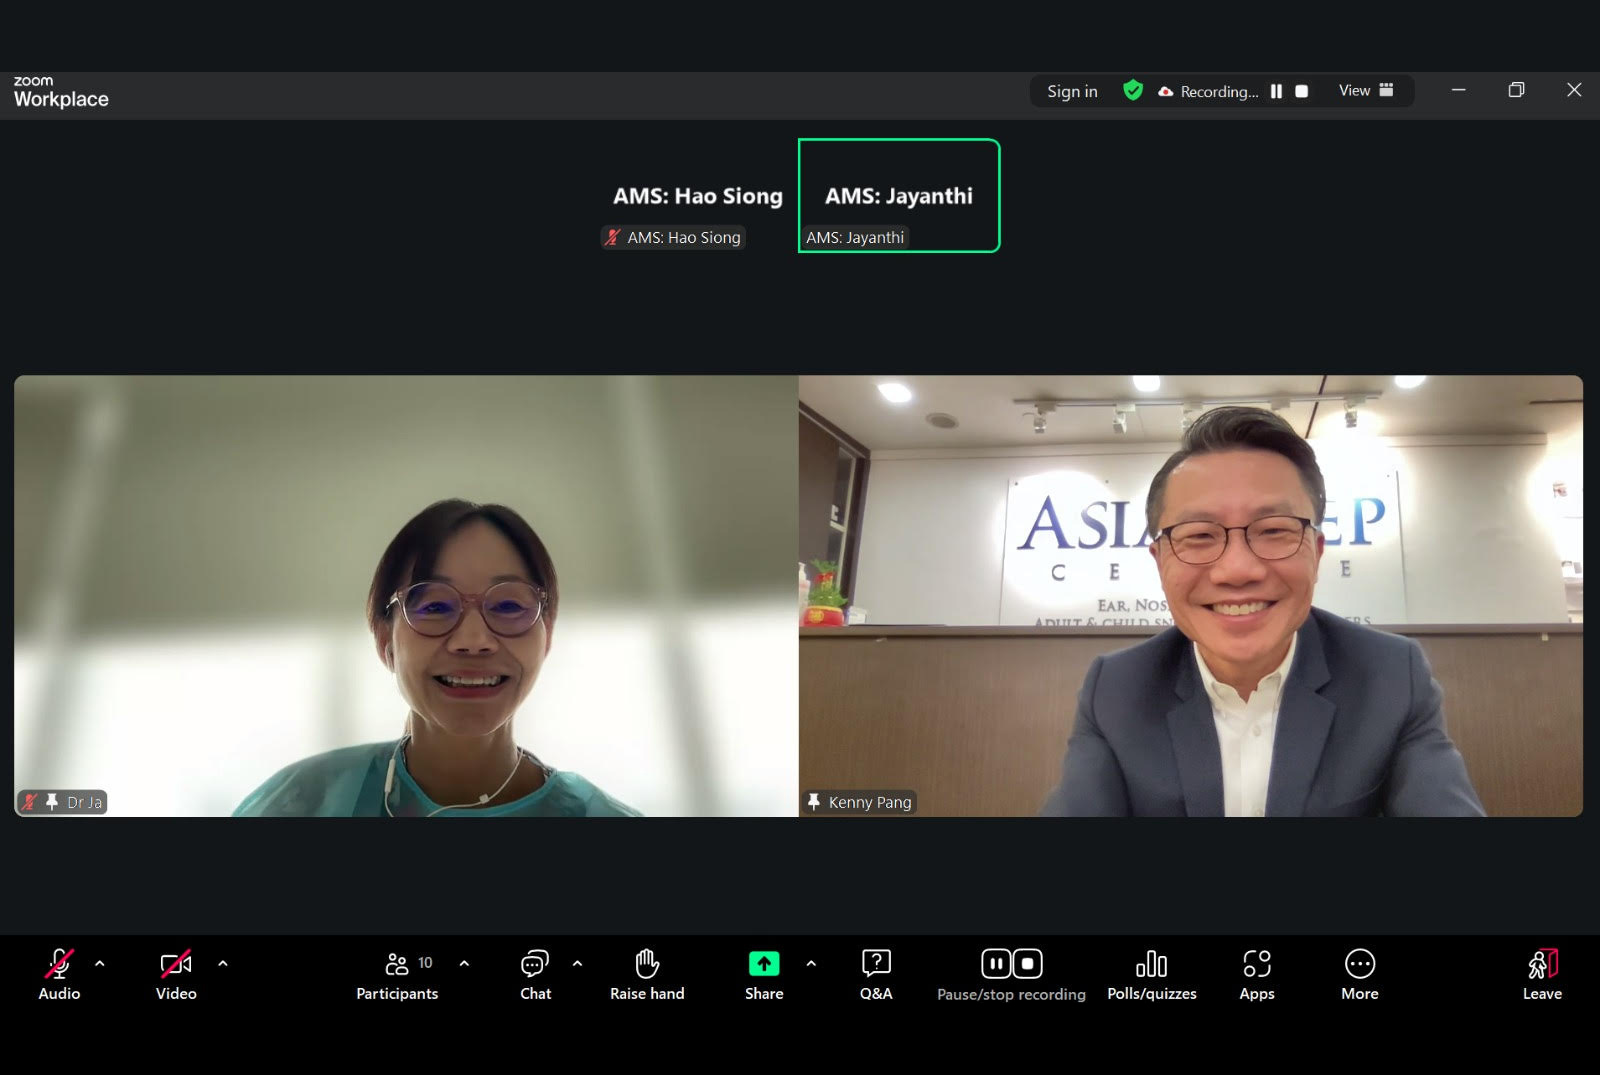Expand share options arrow beside Share
This screenshot has width=1600, height=1075.
click(811, 963)
